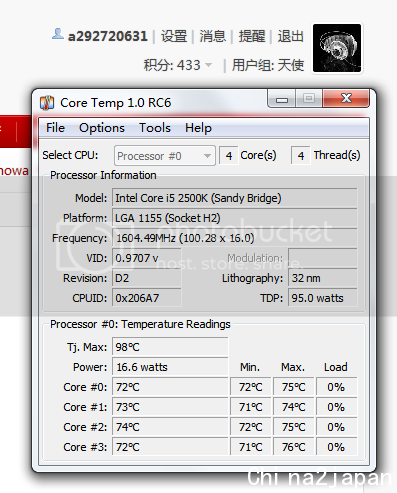The image size is (397, 493).
Task: Click the threads count field showing 4
Action: click(x=301, y=155)
